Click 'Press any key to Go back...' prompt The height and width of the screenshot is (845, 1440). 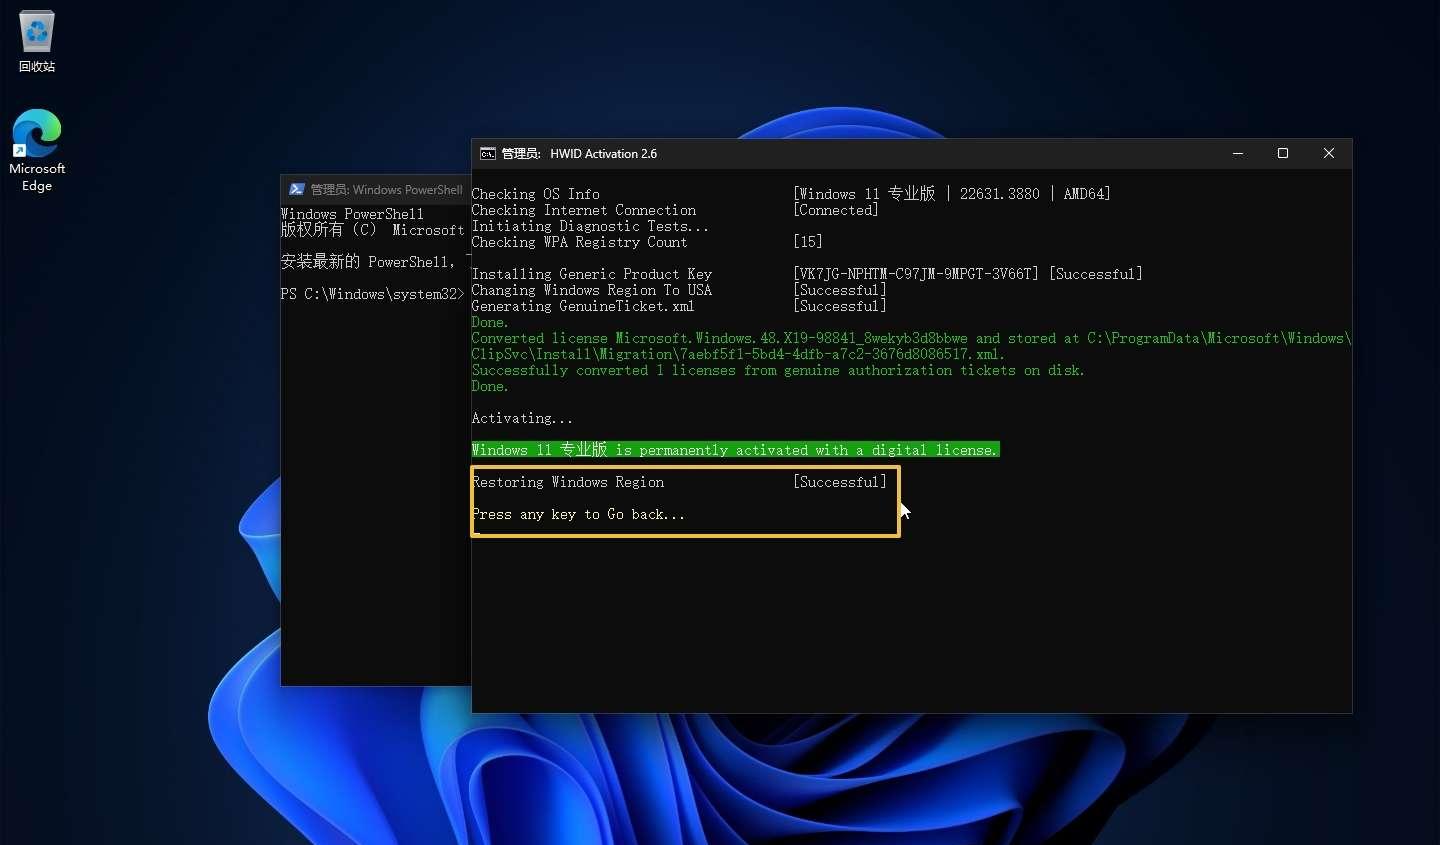click(x=578, y=514)
